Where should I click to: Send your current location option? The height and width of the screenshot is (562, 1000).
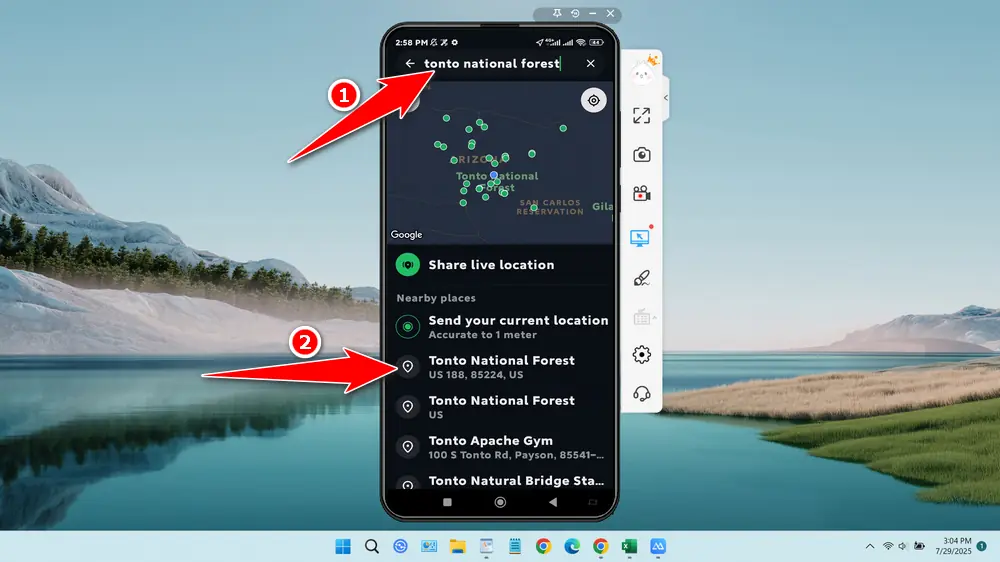click(500, 327)
